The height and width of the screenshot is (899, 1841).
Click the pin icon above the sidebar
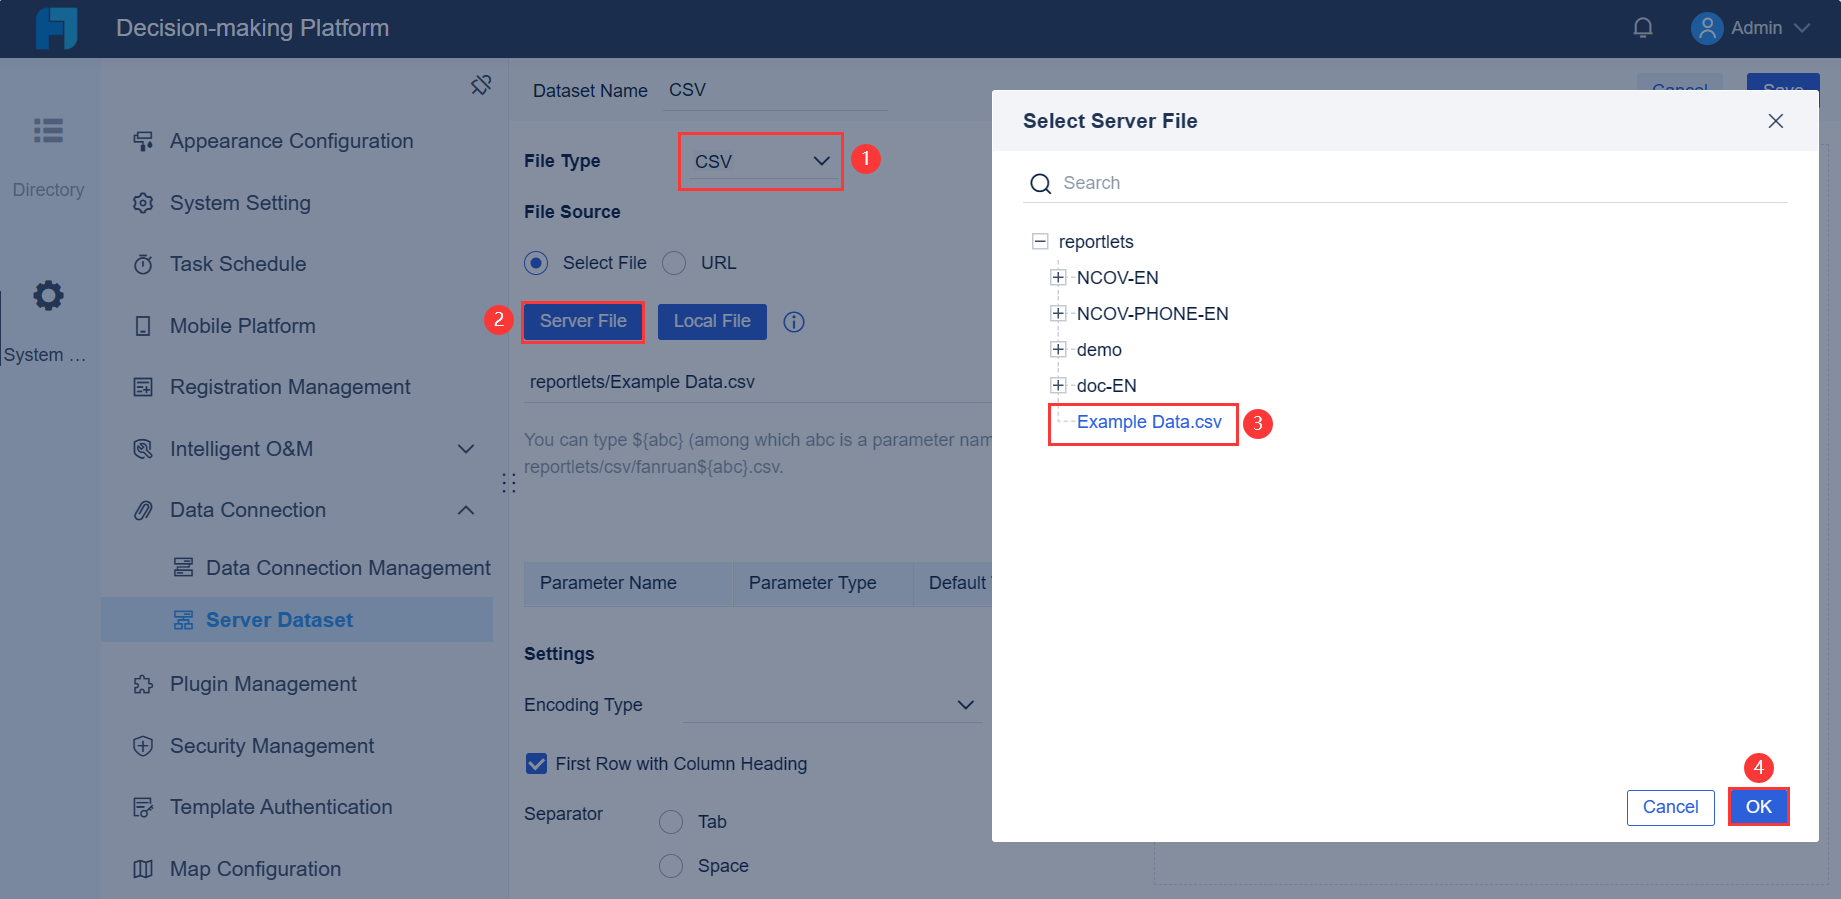(x=481, y=85)
